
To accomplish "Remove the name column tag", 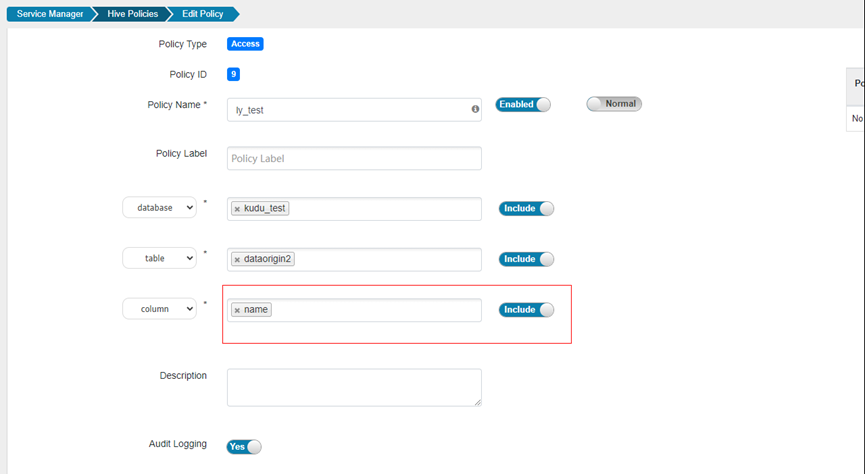I will tap(237, 310).
